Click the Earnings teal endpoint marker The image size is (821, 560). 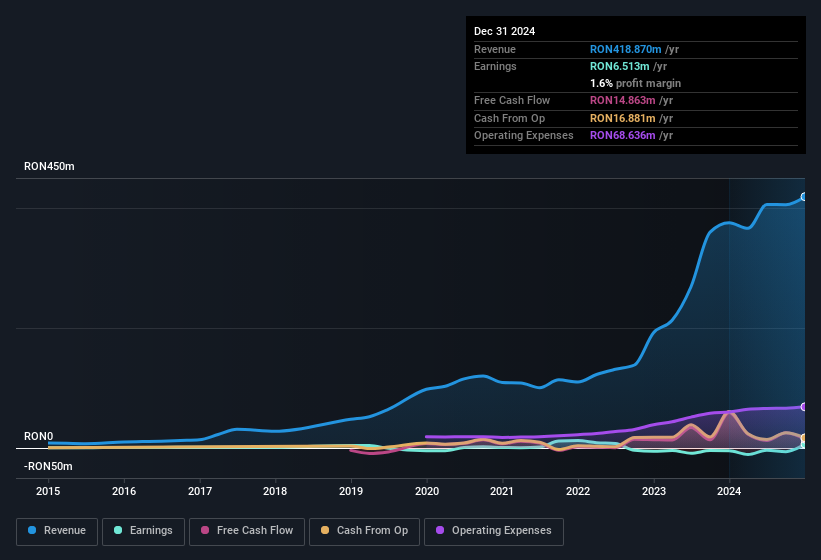point(804,445)
